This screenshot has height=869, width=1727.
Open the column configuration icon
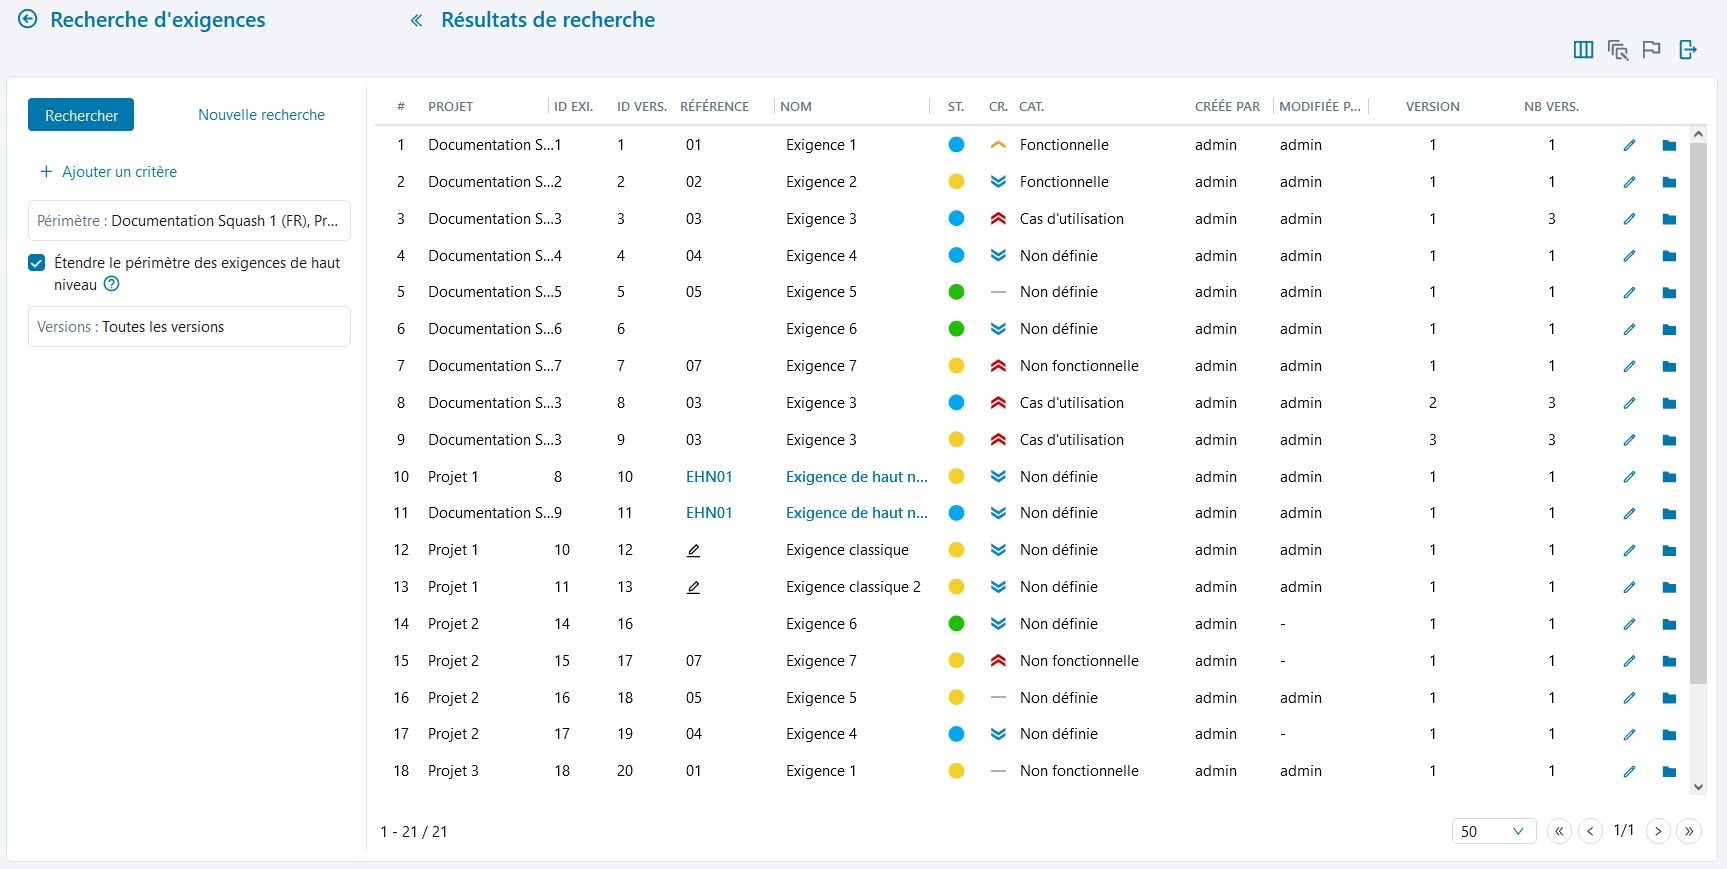click(1583, 50)
